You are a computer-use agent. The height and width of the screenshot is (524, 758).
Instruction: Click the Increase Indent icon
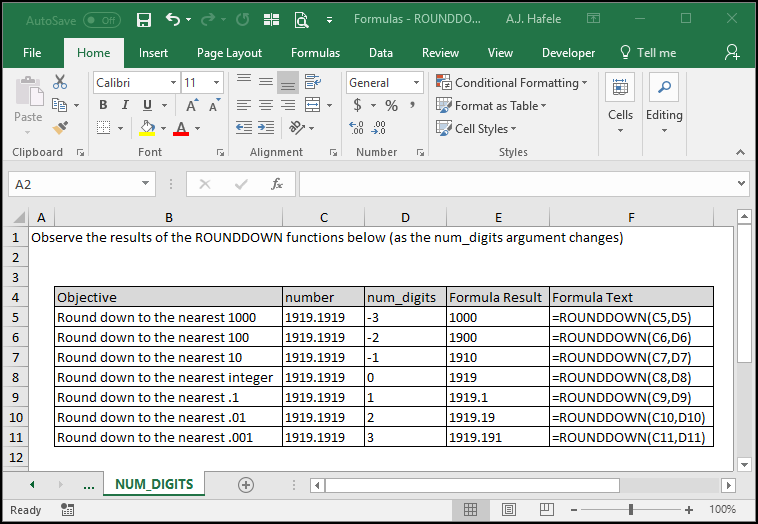[x=266, y=128]
